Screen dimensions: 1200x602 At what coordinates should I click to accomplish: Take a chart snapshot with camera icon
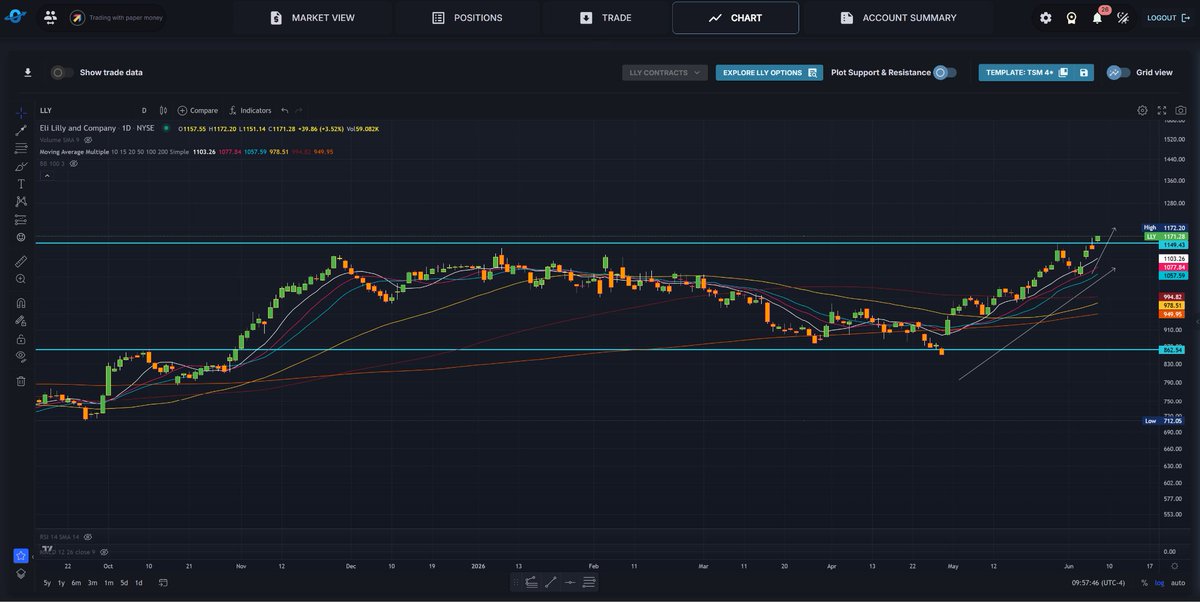coord(1181,110)
